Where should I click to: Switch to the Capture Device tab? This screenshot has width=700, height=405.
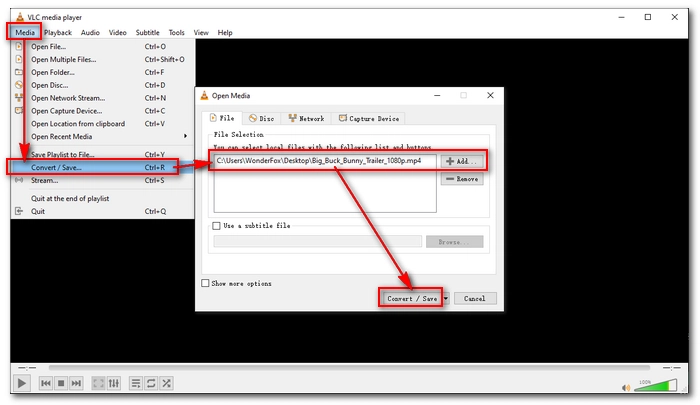coord(369,118)
